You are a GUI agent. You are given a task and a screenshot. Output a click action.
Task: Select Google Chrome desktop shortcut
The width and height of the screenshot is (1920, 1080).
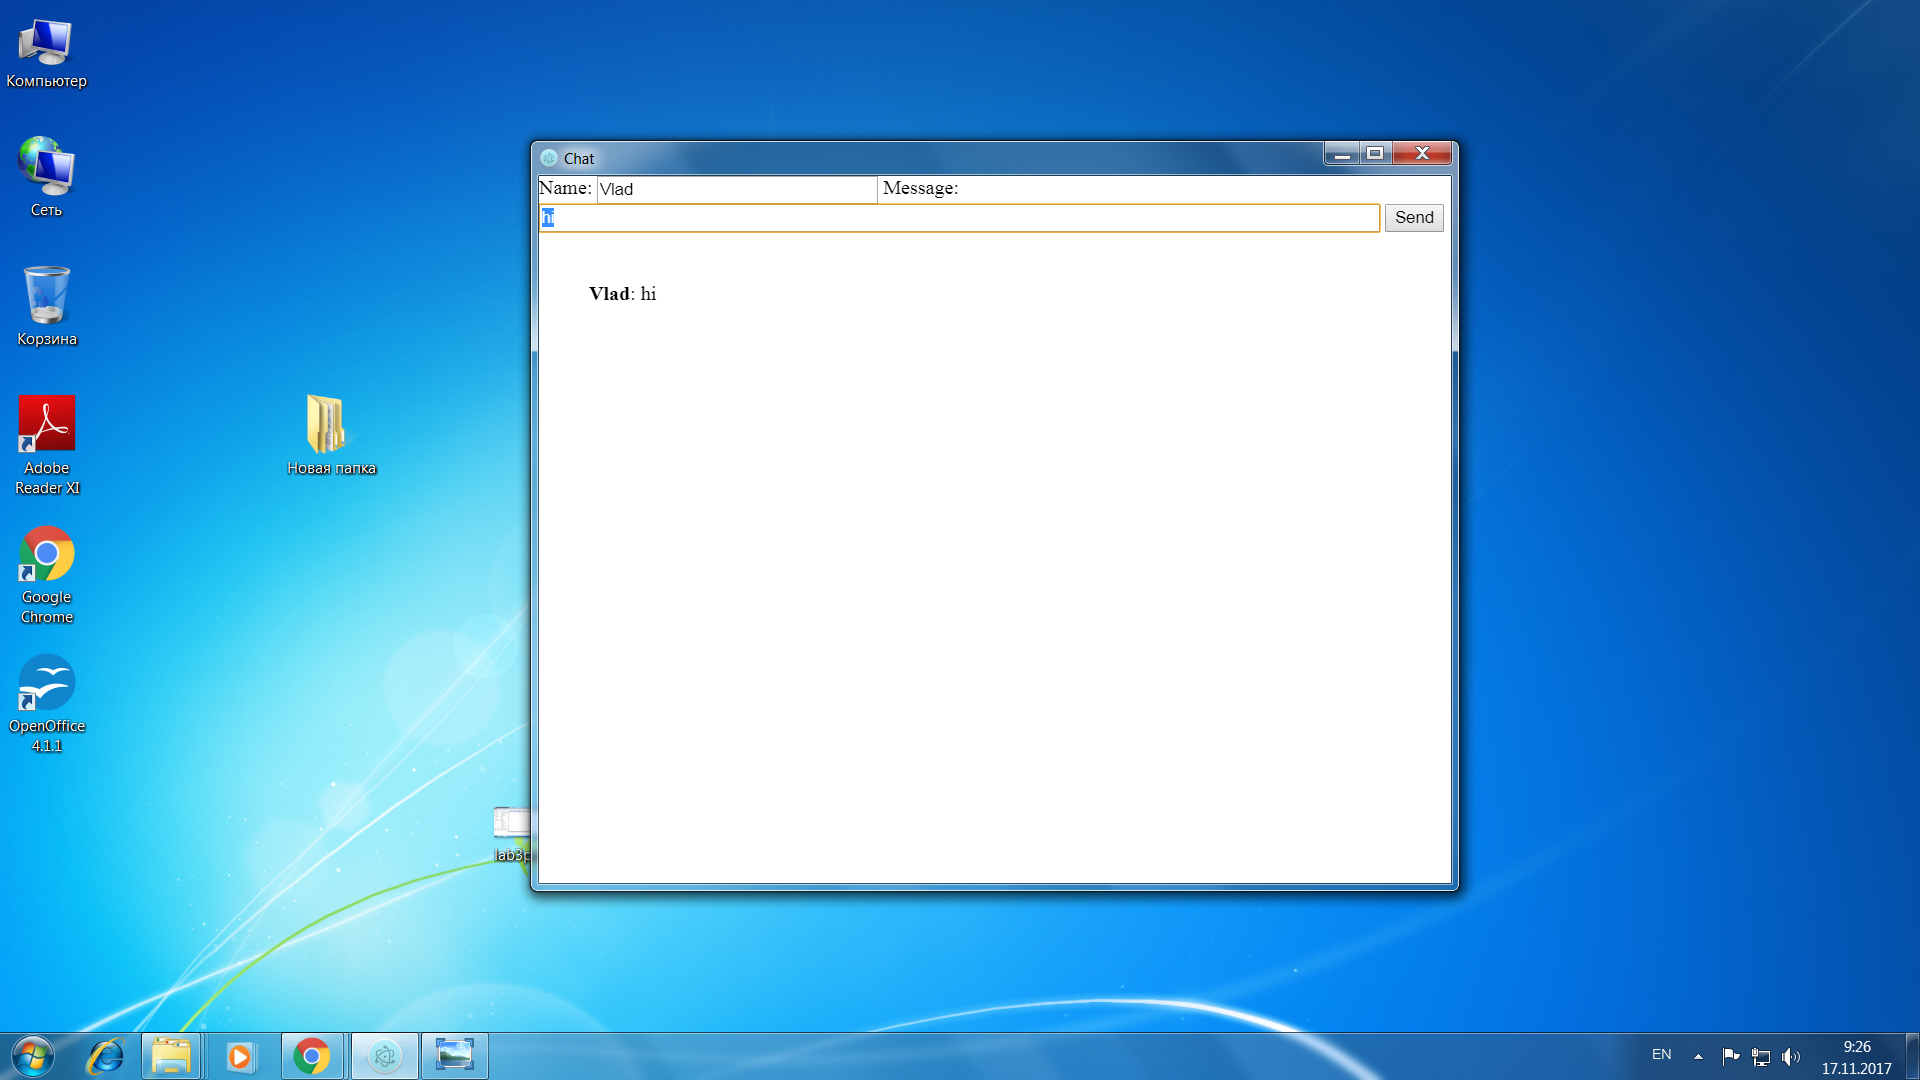click(x=46, y=574)
